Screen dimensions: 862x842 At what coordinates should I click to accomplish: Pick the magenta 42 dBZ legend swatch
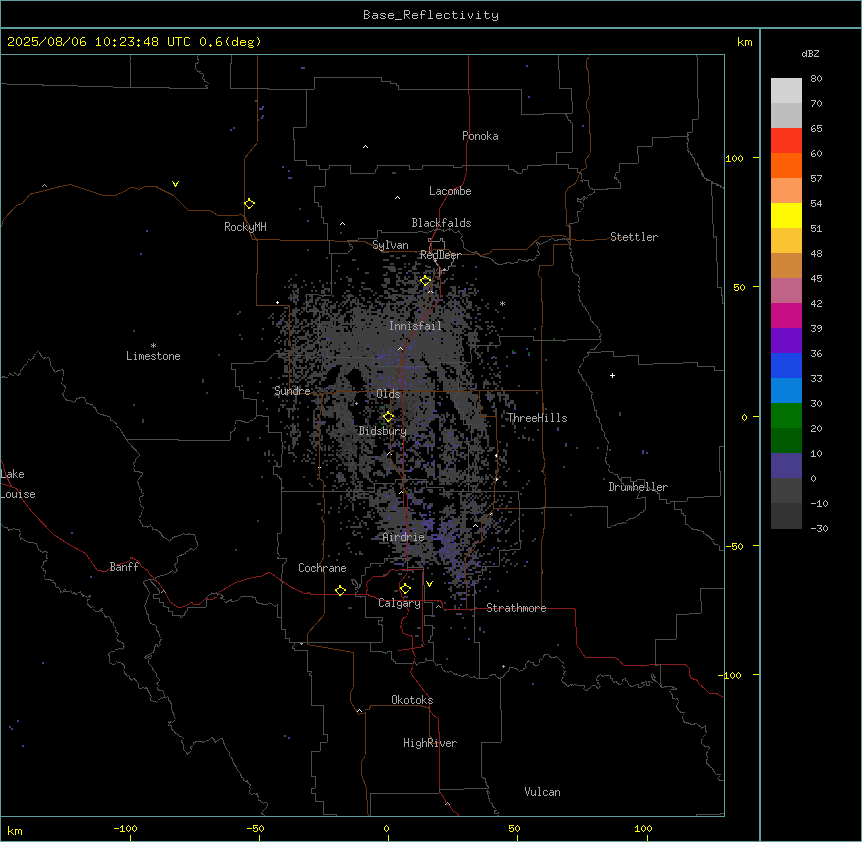(786, 315)
